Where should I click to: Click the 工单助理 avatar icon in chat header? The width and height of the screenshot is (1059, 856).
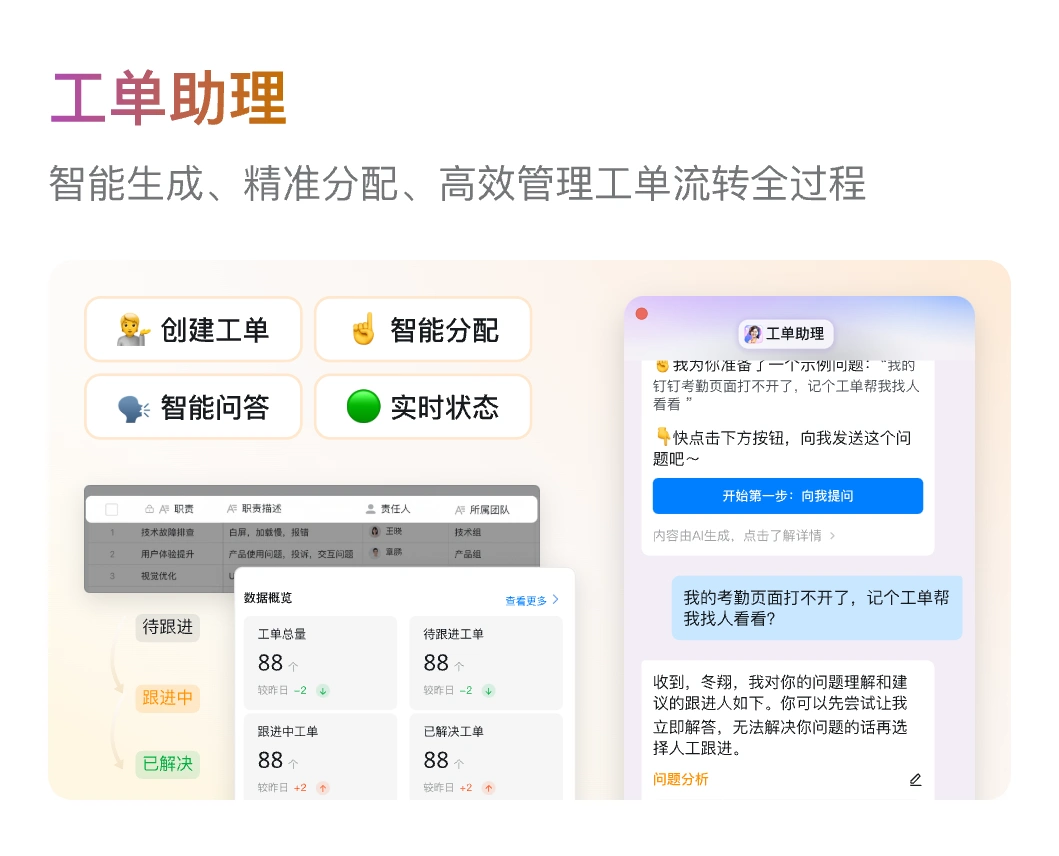click(x=752, y=334)
